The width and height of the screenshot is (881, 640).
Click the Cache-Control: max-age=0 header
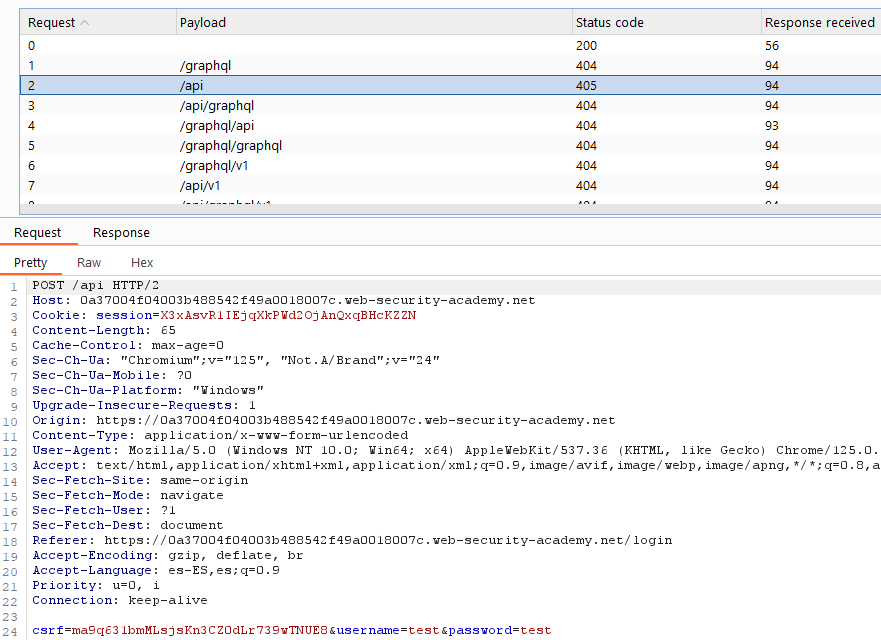[x=128, y=346]
